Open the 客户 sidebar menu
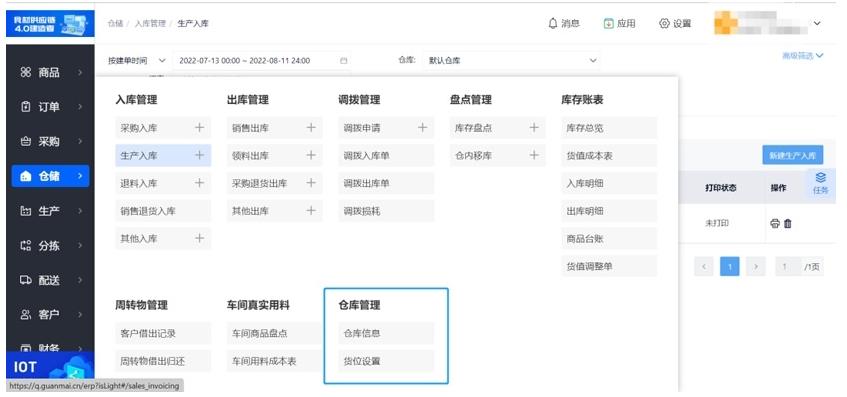 pos(50,315)
